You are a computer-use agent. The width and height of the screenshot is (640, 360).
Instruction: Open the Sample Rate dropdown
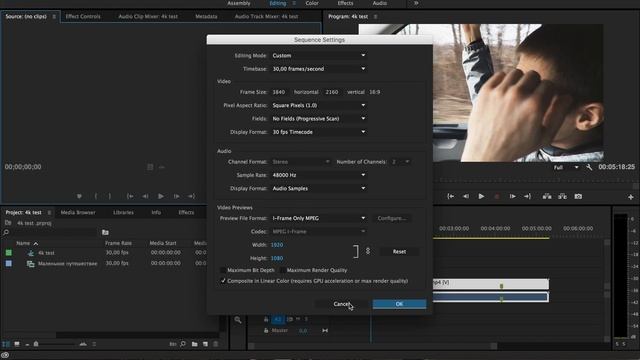coord(319,175)
